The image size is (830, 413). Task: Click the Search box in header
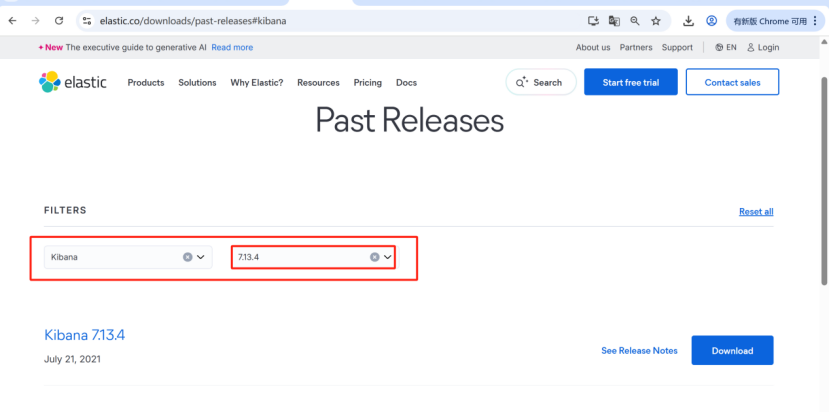click(x=541, y=82)
